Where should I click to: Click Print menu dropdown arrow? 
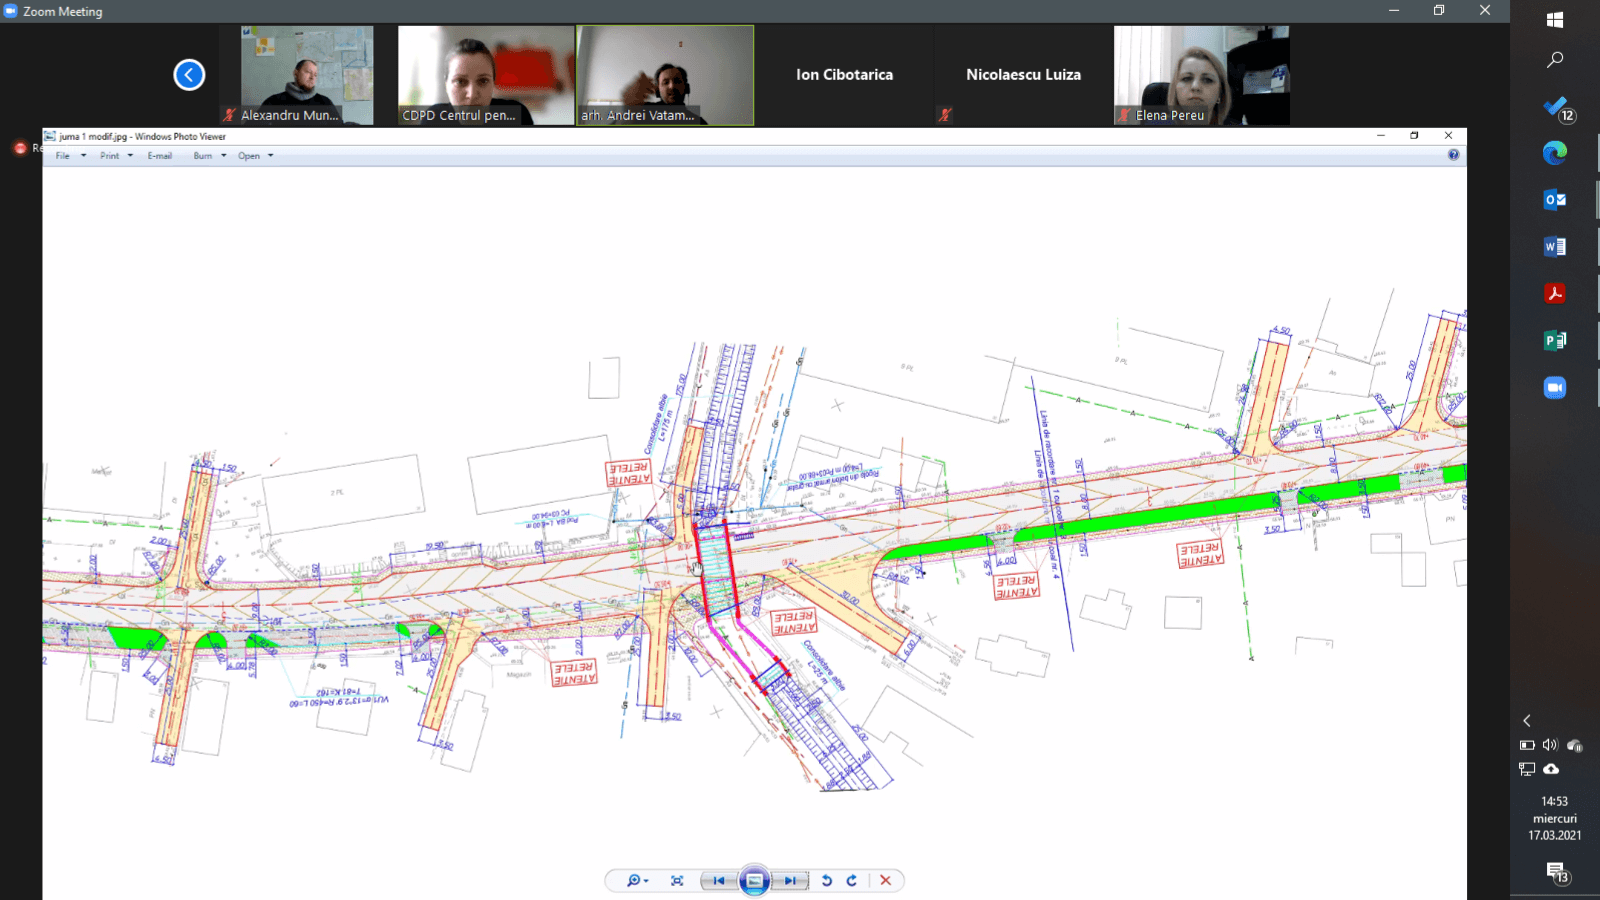130,156
